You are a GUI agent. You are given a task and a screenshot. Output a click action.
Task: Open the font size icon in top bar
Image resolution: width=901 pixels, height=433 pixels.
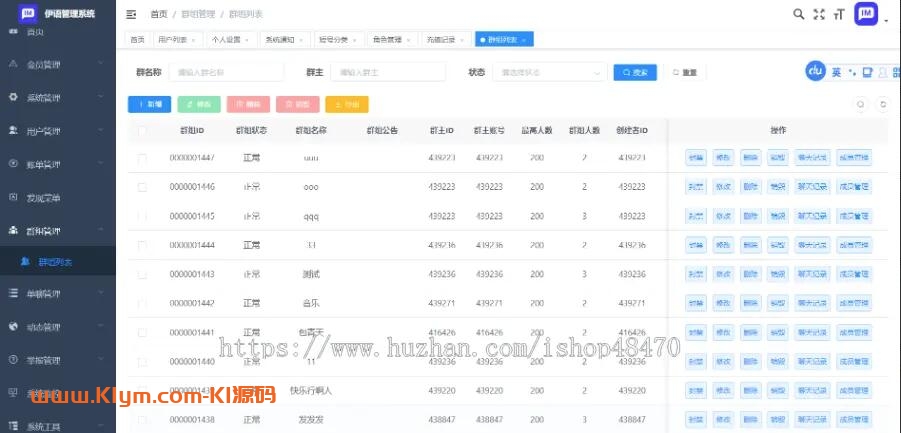(839, 15)
